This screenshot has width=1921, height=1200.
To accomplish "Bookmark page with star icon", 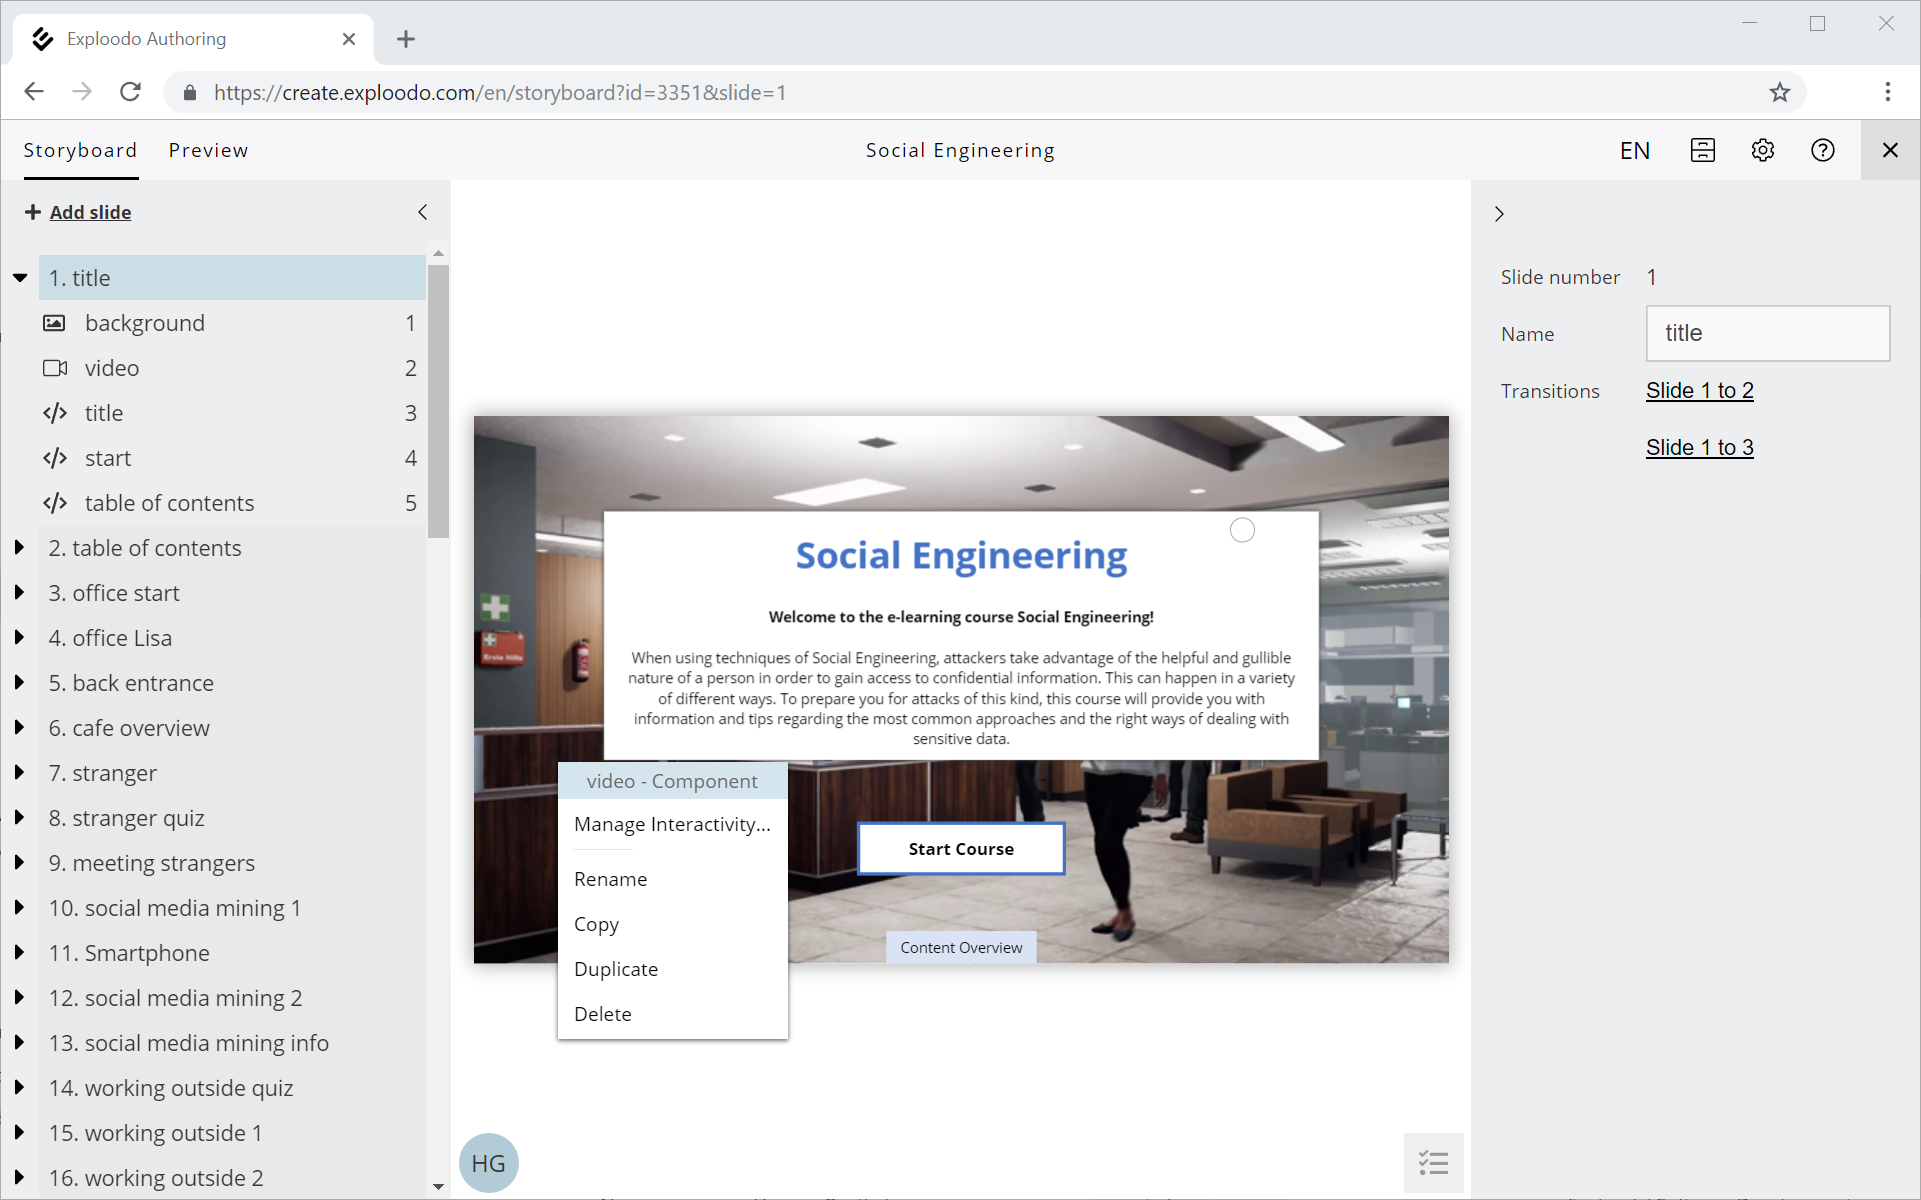I will pos(1779,93).
